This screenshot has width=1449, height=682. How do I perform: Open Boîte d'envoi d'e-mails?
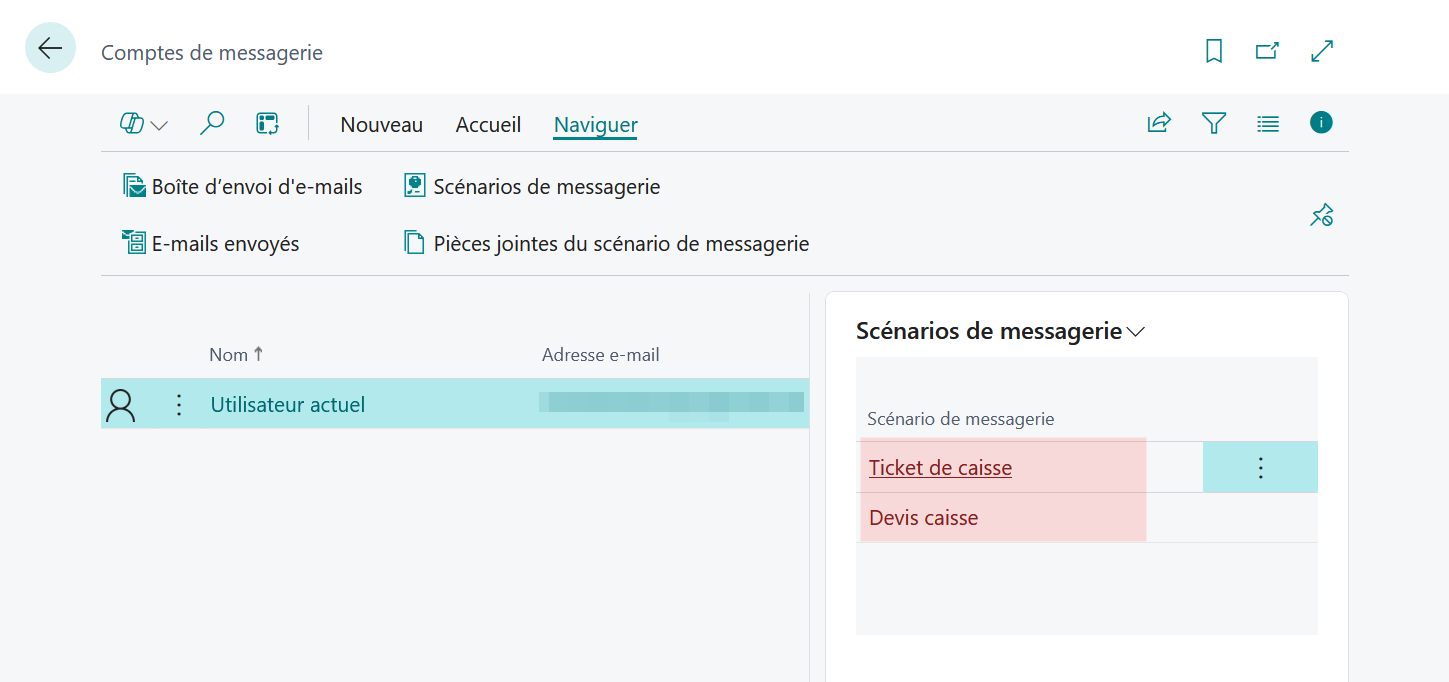point(242,186)
